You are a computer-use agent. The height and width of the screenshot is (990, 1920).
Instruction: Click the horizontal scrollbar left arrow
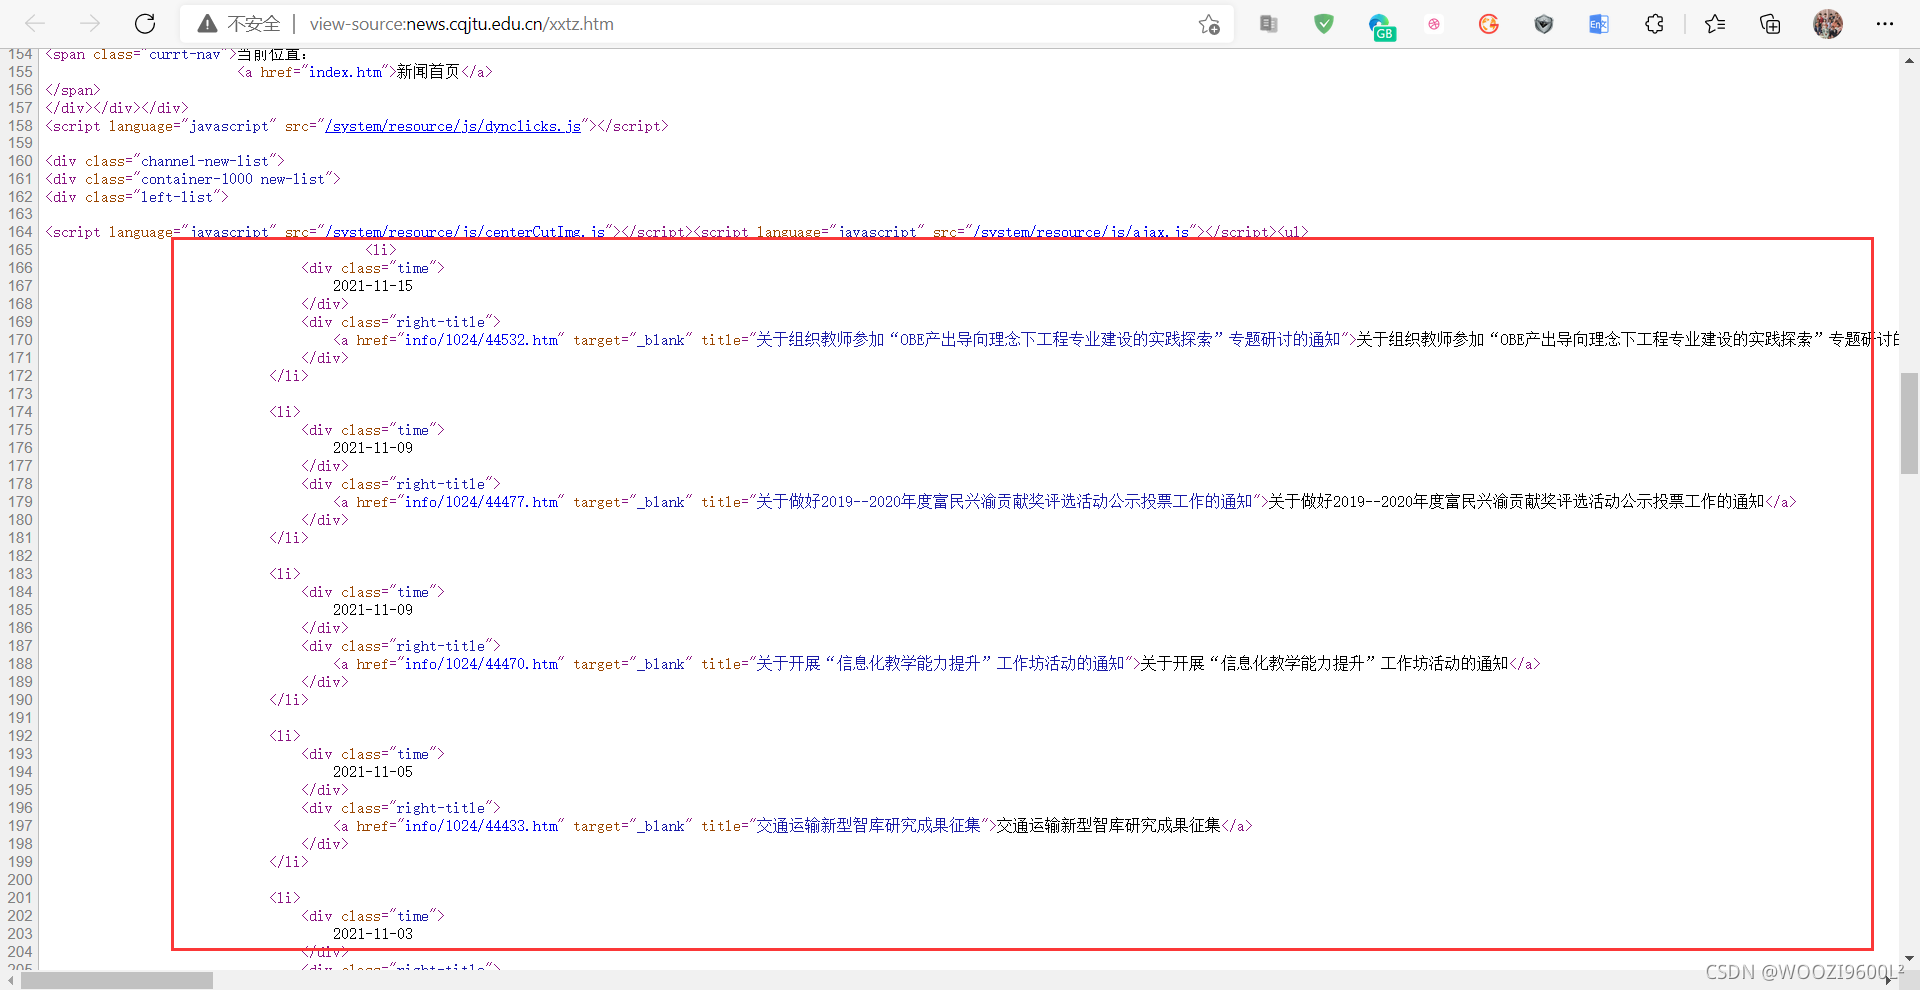[10, 981]
